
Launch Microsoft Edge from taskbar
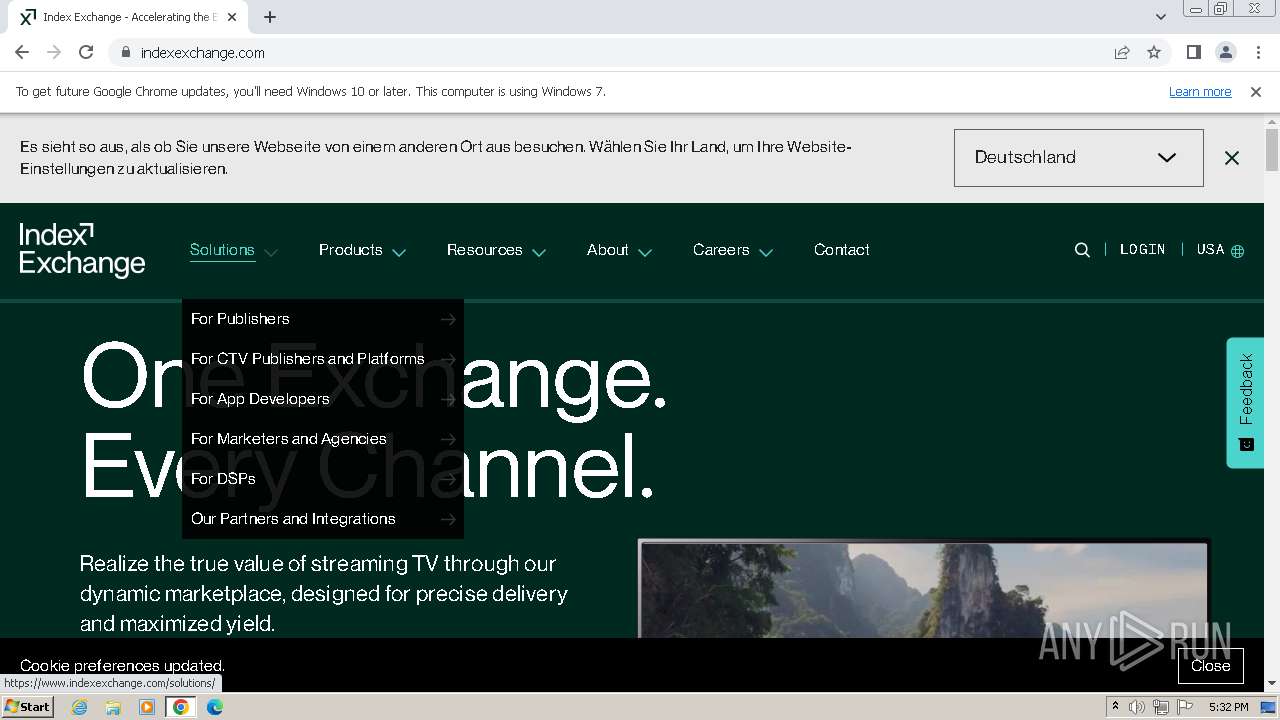click(215, 707)
